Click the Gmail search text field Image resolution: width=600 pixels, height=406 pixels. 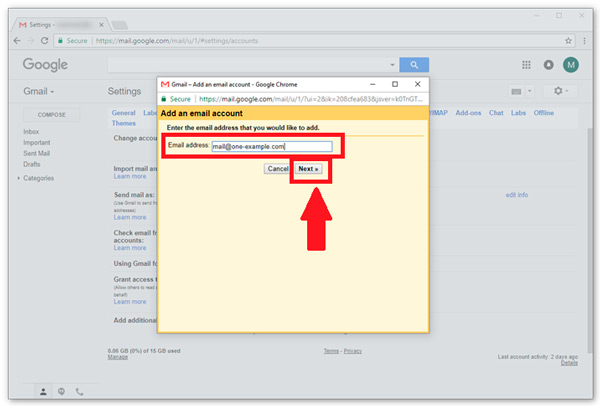[248, 65]
